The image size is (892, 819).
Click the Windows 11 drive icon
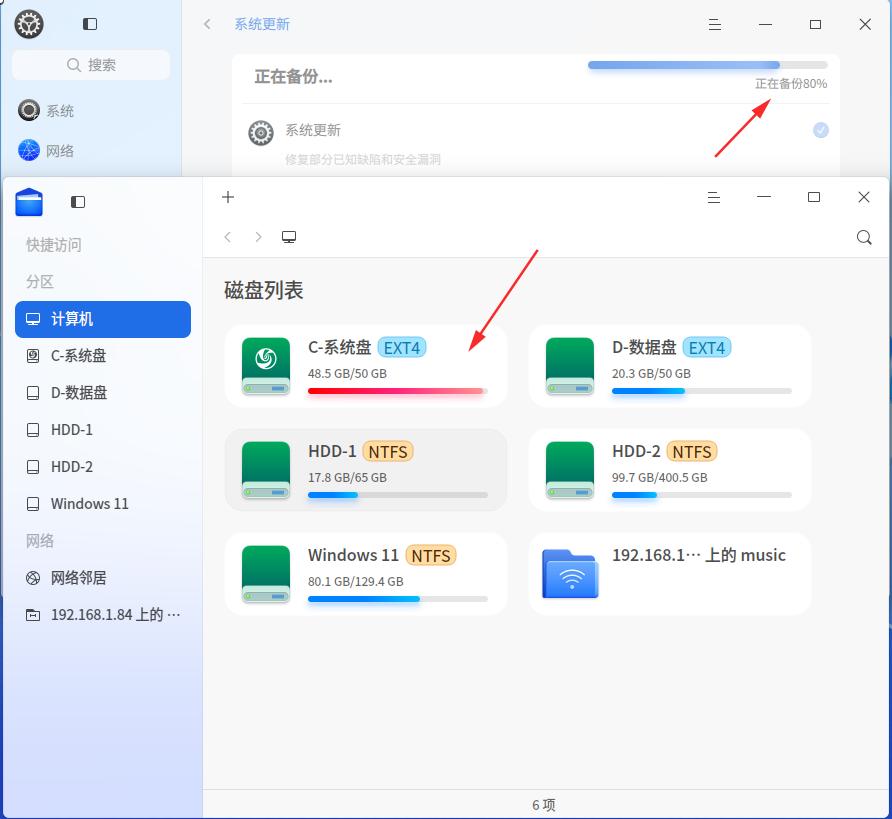266,574
